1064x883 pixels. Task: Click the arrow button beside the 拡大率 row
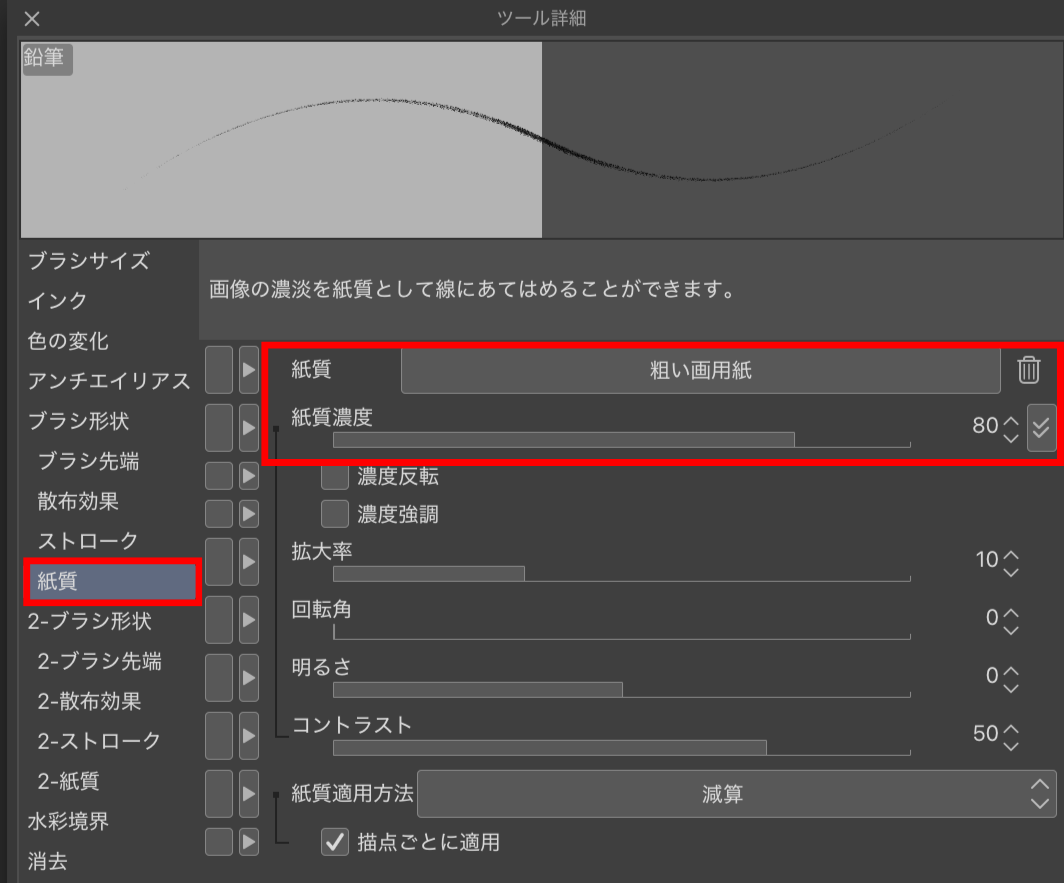[x=248, y=561]
